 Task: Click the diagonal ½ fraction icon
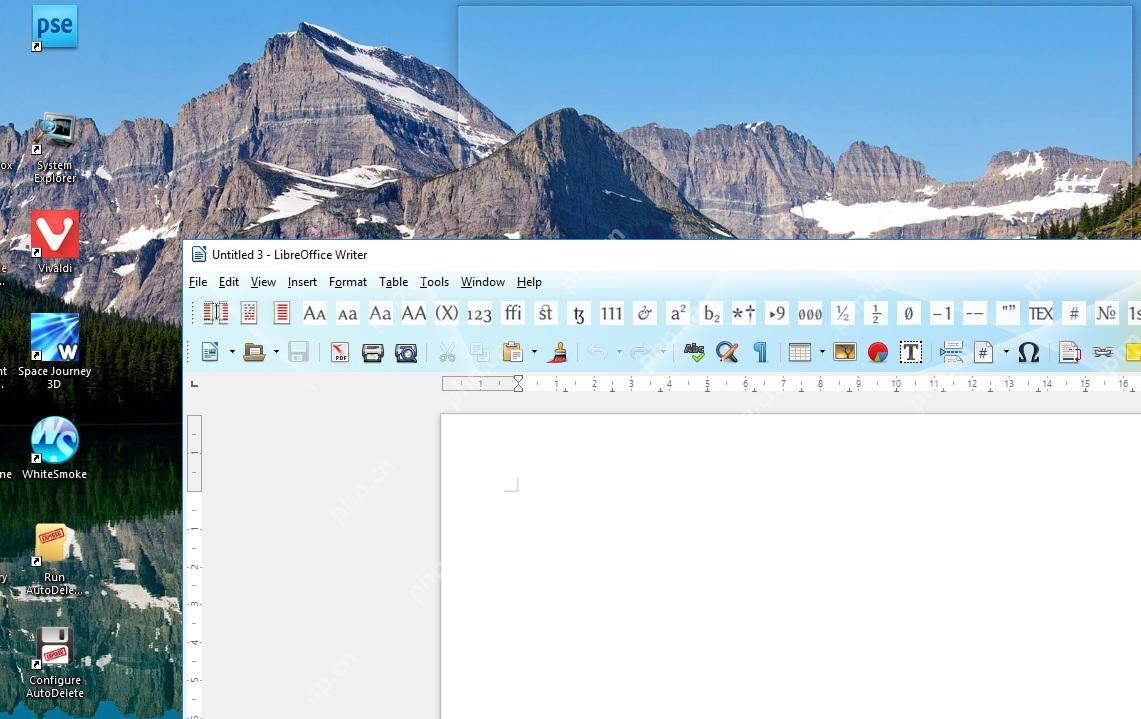(x=843, y=313)
